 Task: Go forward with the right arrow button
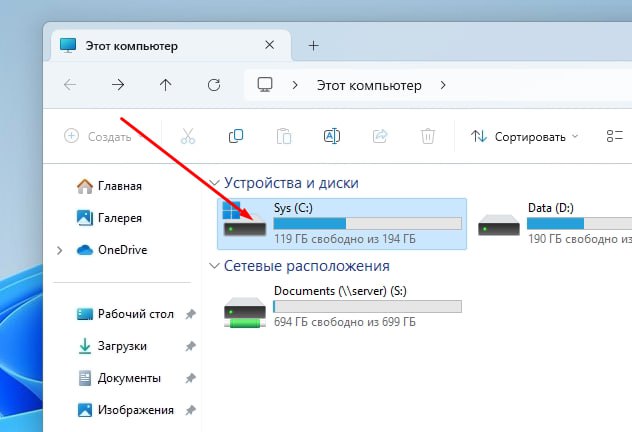click(x=118, y=85)
